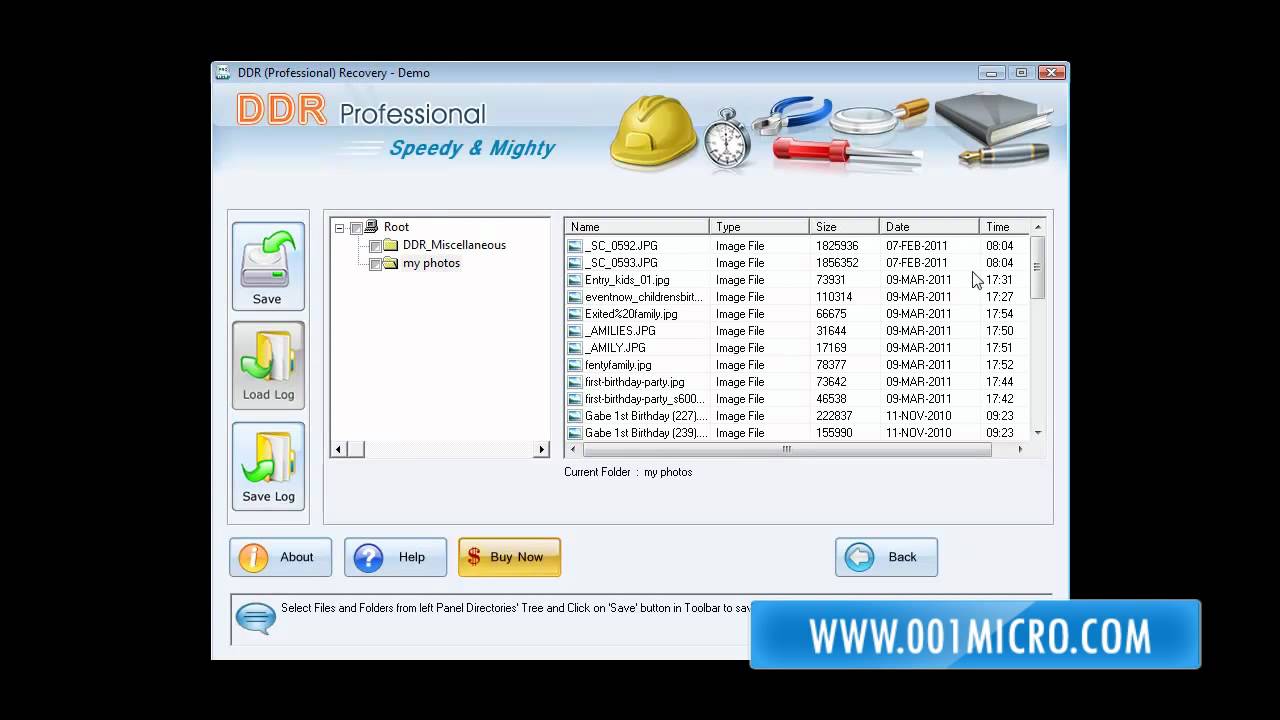Collapse the Root tree node
The height and width of the screenshot is (720, 1280).
[x=339, y=228]
